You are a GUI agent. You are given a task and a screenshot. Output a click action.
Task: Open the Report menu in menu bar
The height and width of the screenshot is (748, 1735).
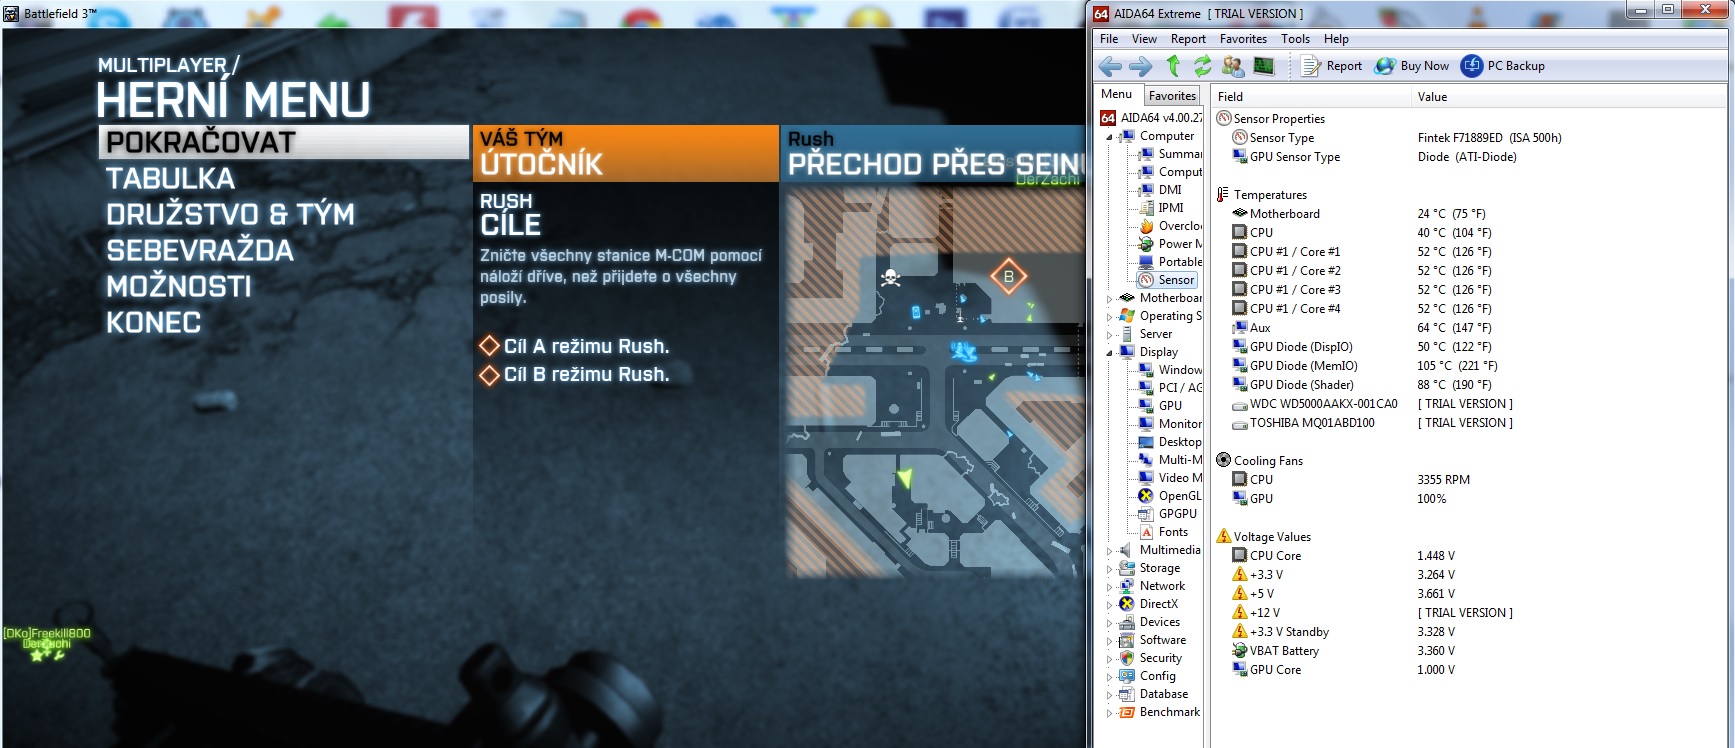(1188, 39)
